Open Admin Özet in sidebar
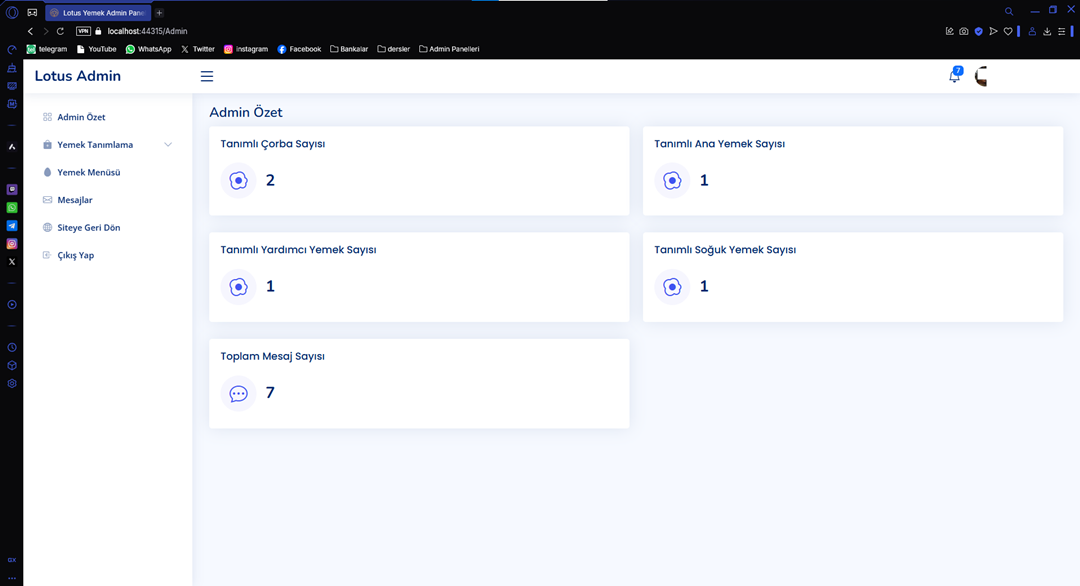 click(81, 117)
